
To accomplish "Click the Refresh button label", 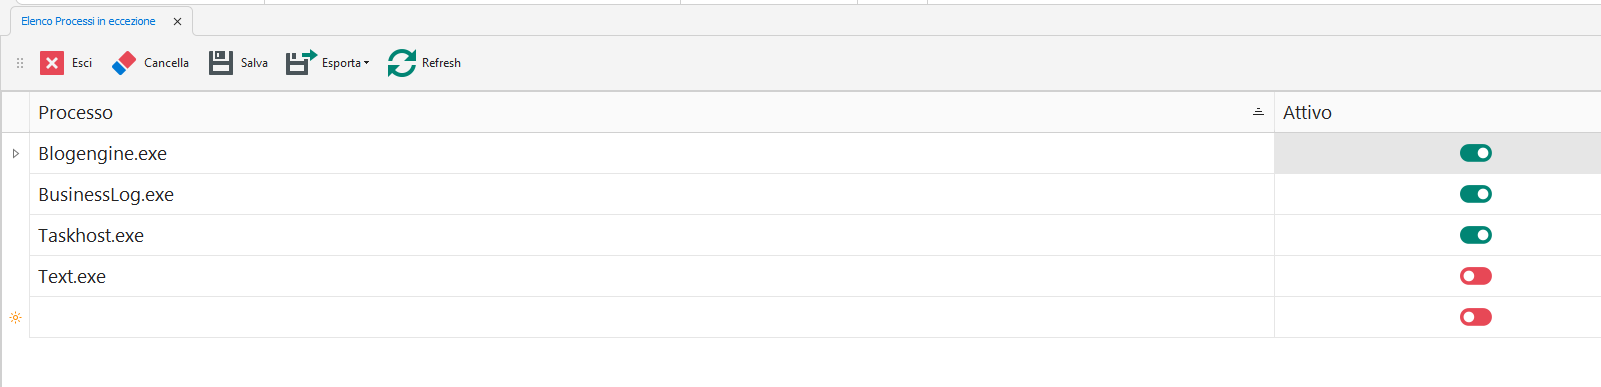I will click(x=441, y=63).
